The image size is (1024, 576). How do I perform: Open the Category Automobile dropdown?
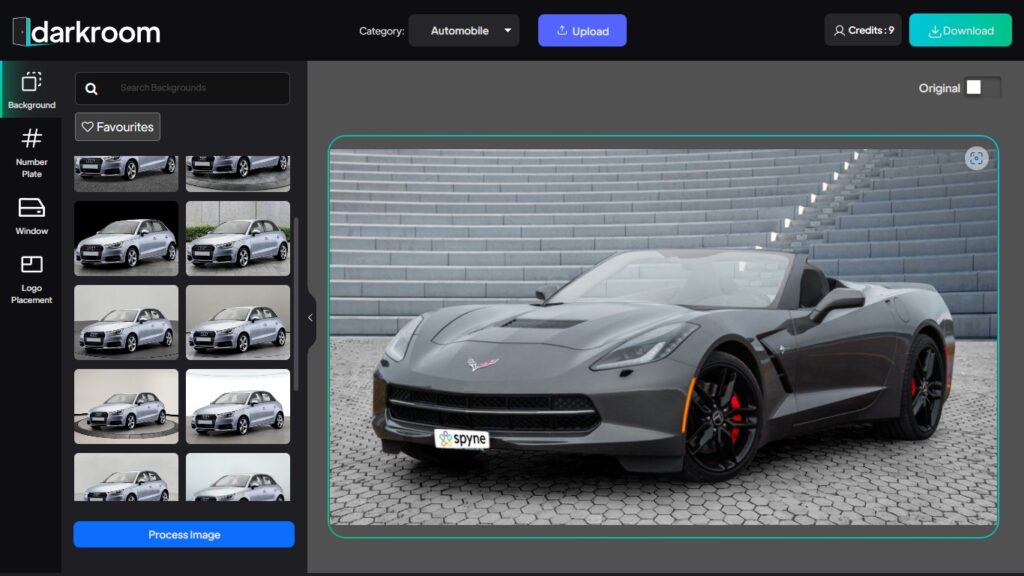(464, 31)
